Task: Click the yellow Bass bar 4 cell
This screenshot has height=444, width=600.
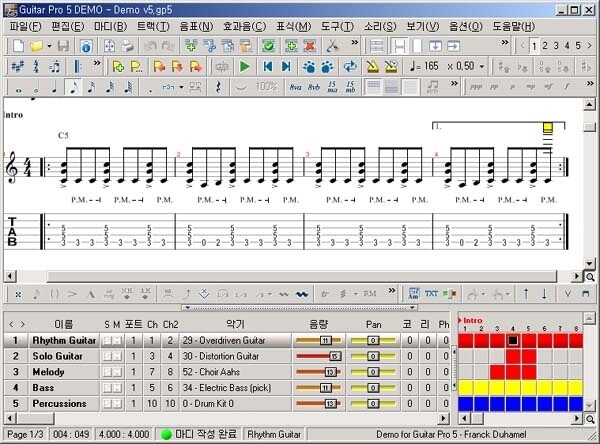Action: 513,388
